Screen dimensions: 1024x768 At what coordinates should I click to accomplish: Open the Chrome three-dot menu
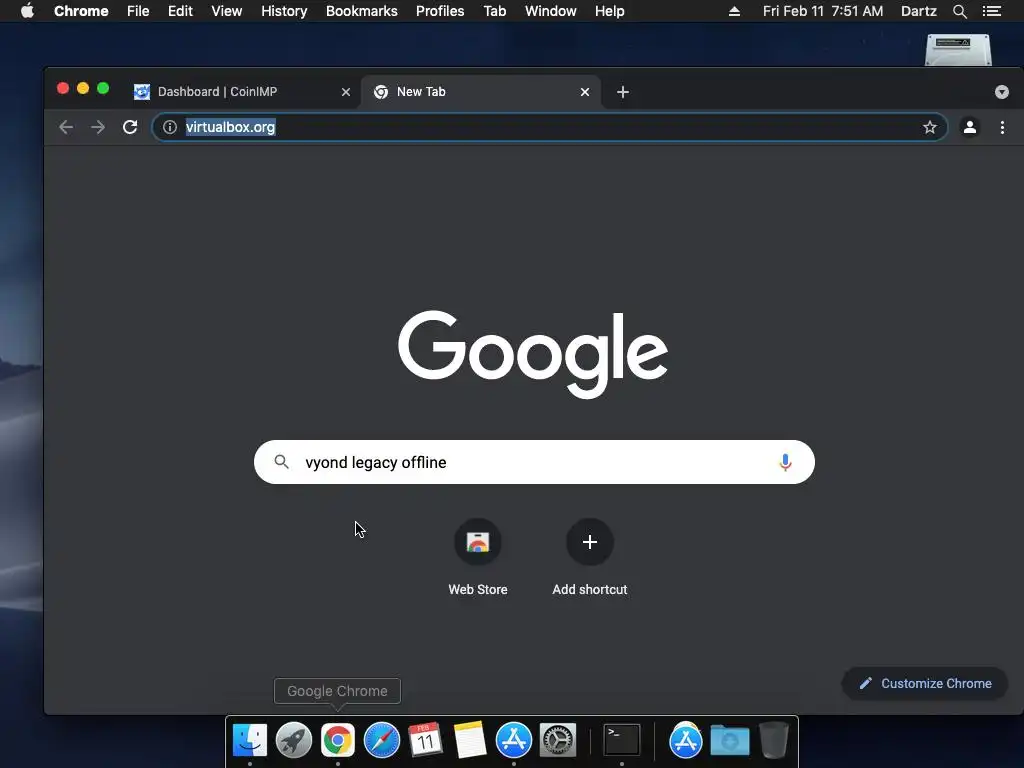pos(1002,127)
